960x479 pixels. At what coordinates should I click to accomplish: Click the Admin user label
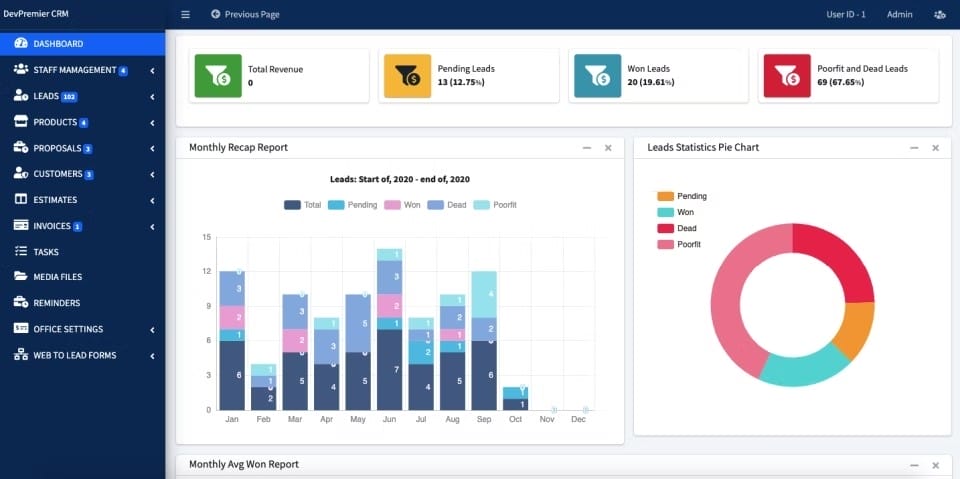[899, 15]
